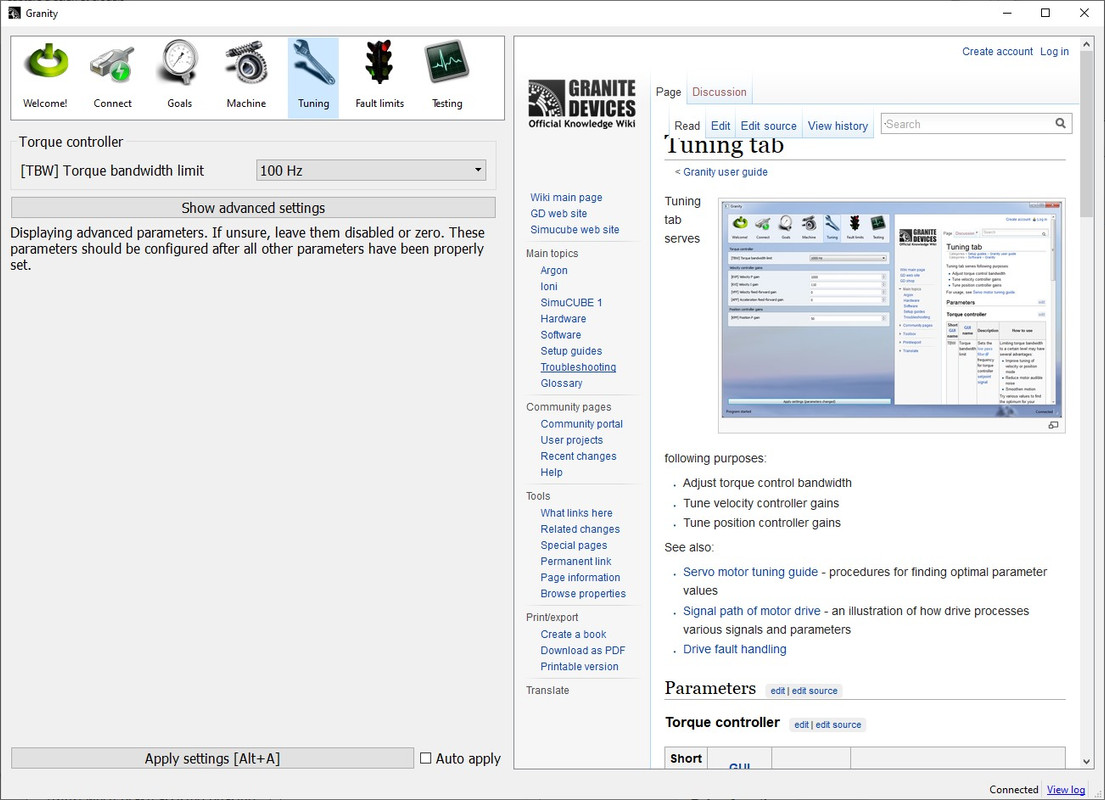Enlarge the screenshot thumbnail via magnify icon
Screen dimensions: 1105x800
[x=1053, y=425]
